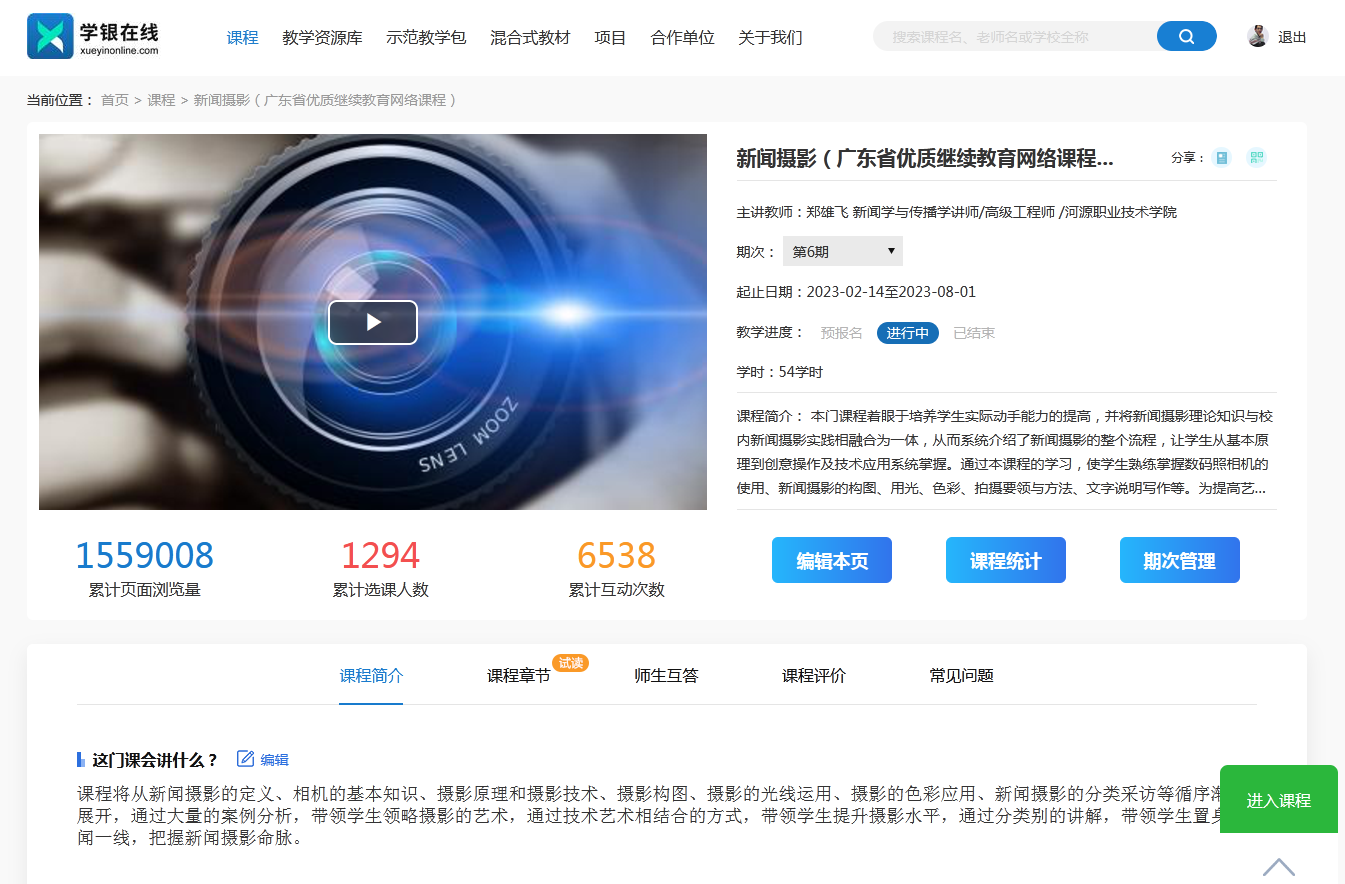Click the green 进入课程 button
Viewport: 1345px width, 884px height.
1278,799
